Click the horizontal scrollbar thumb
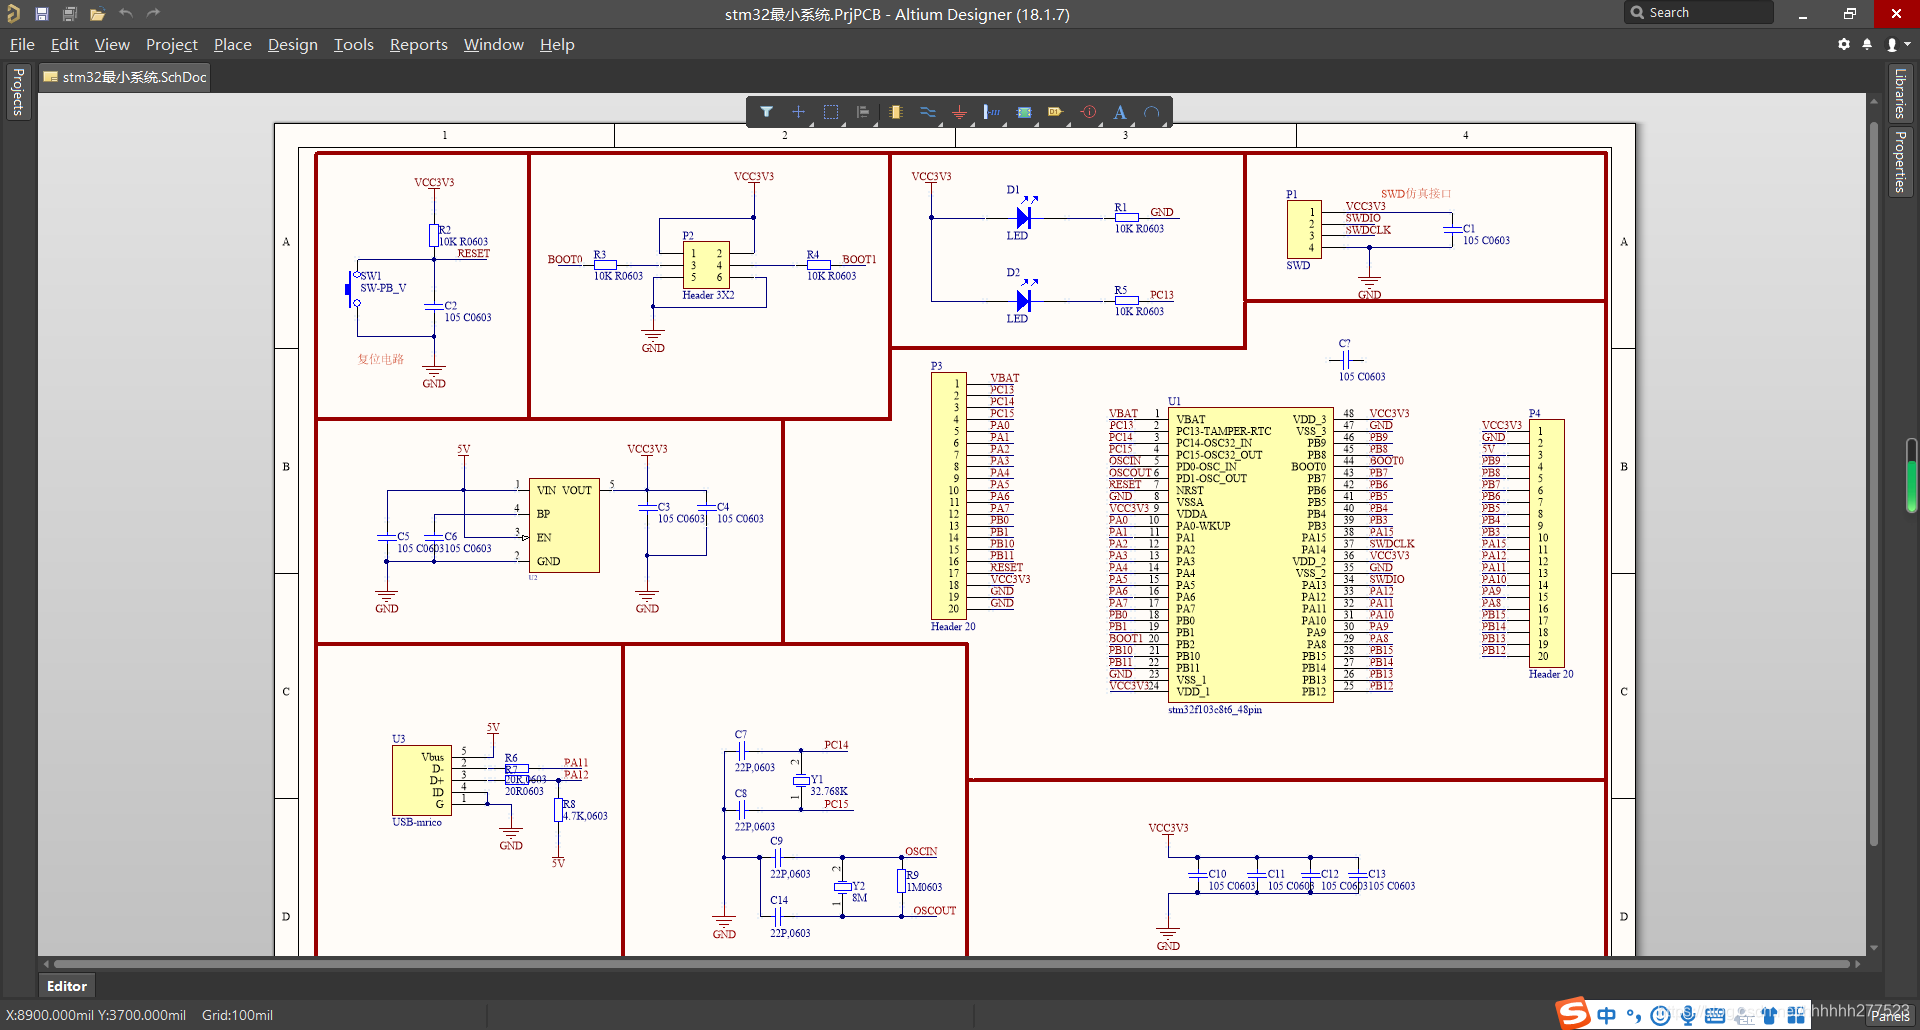This screenshot has height=1030, width=1920. [950, 964]
